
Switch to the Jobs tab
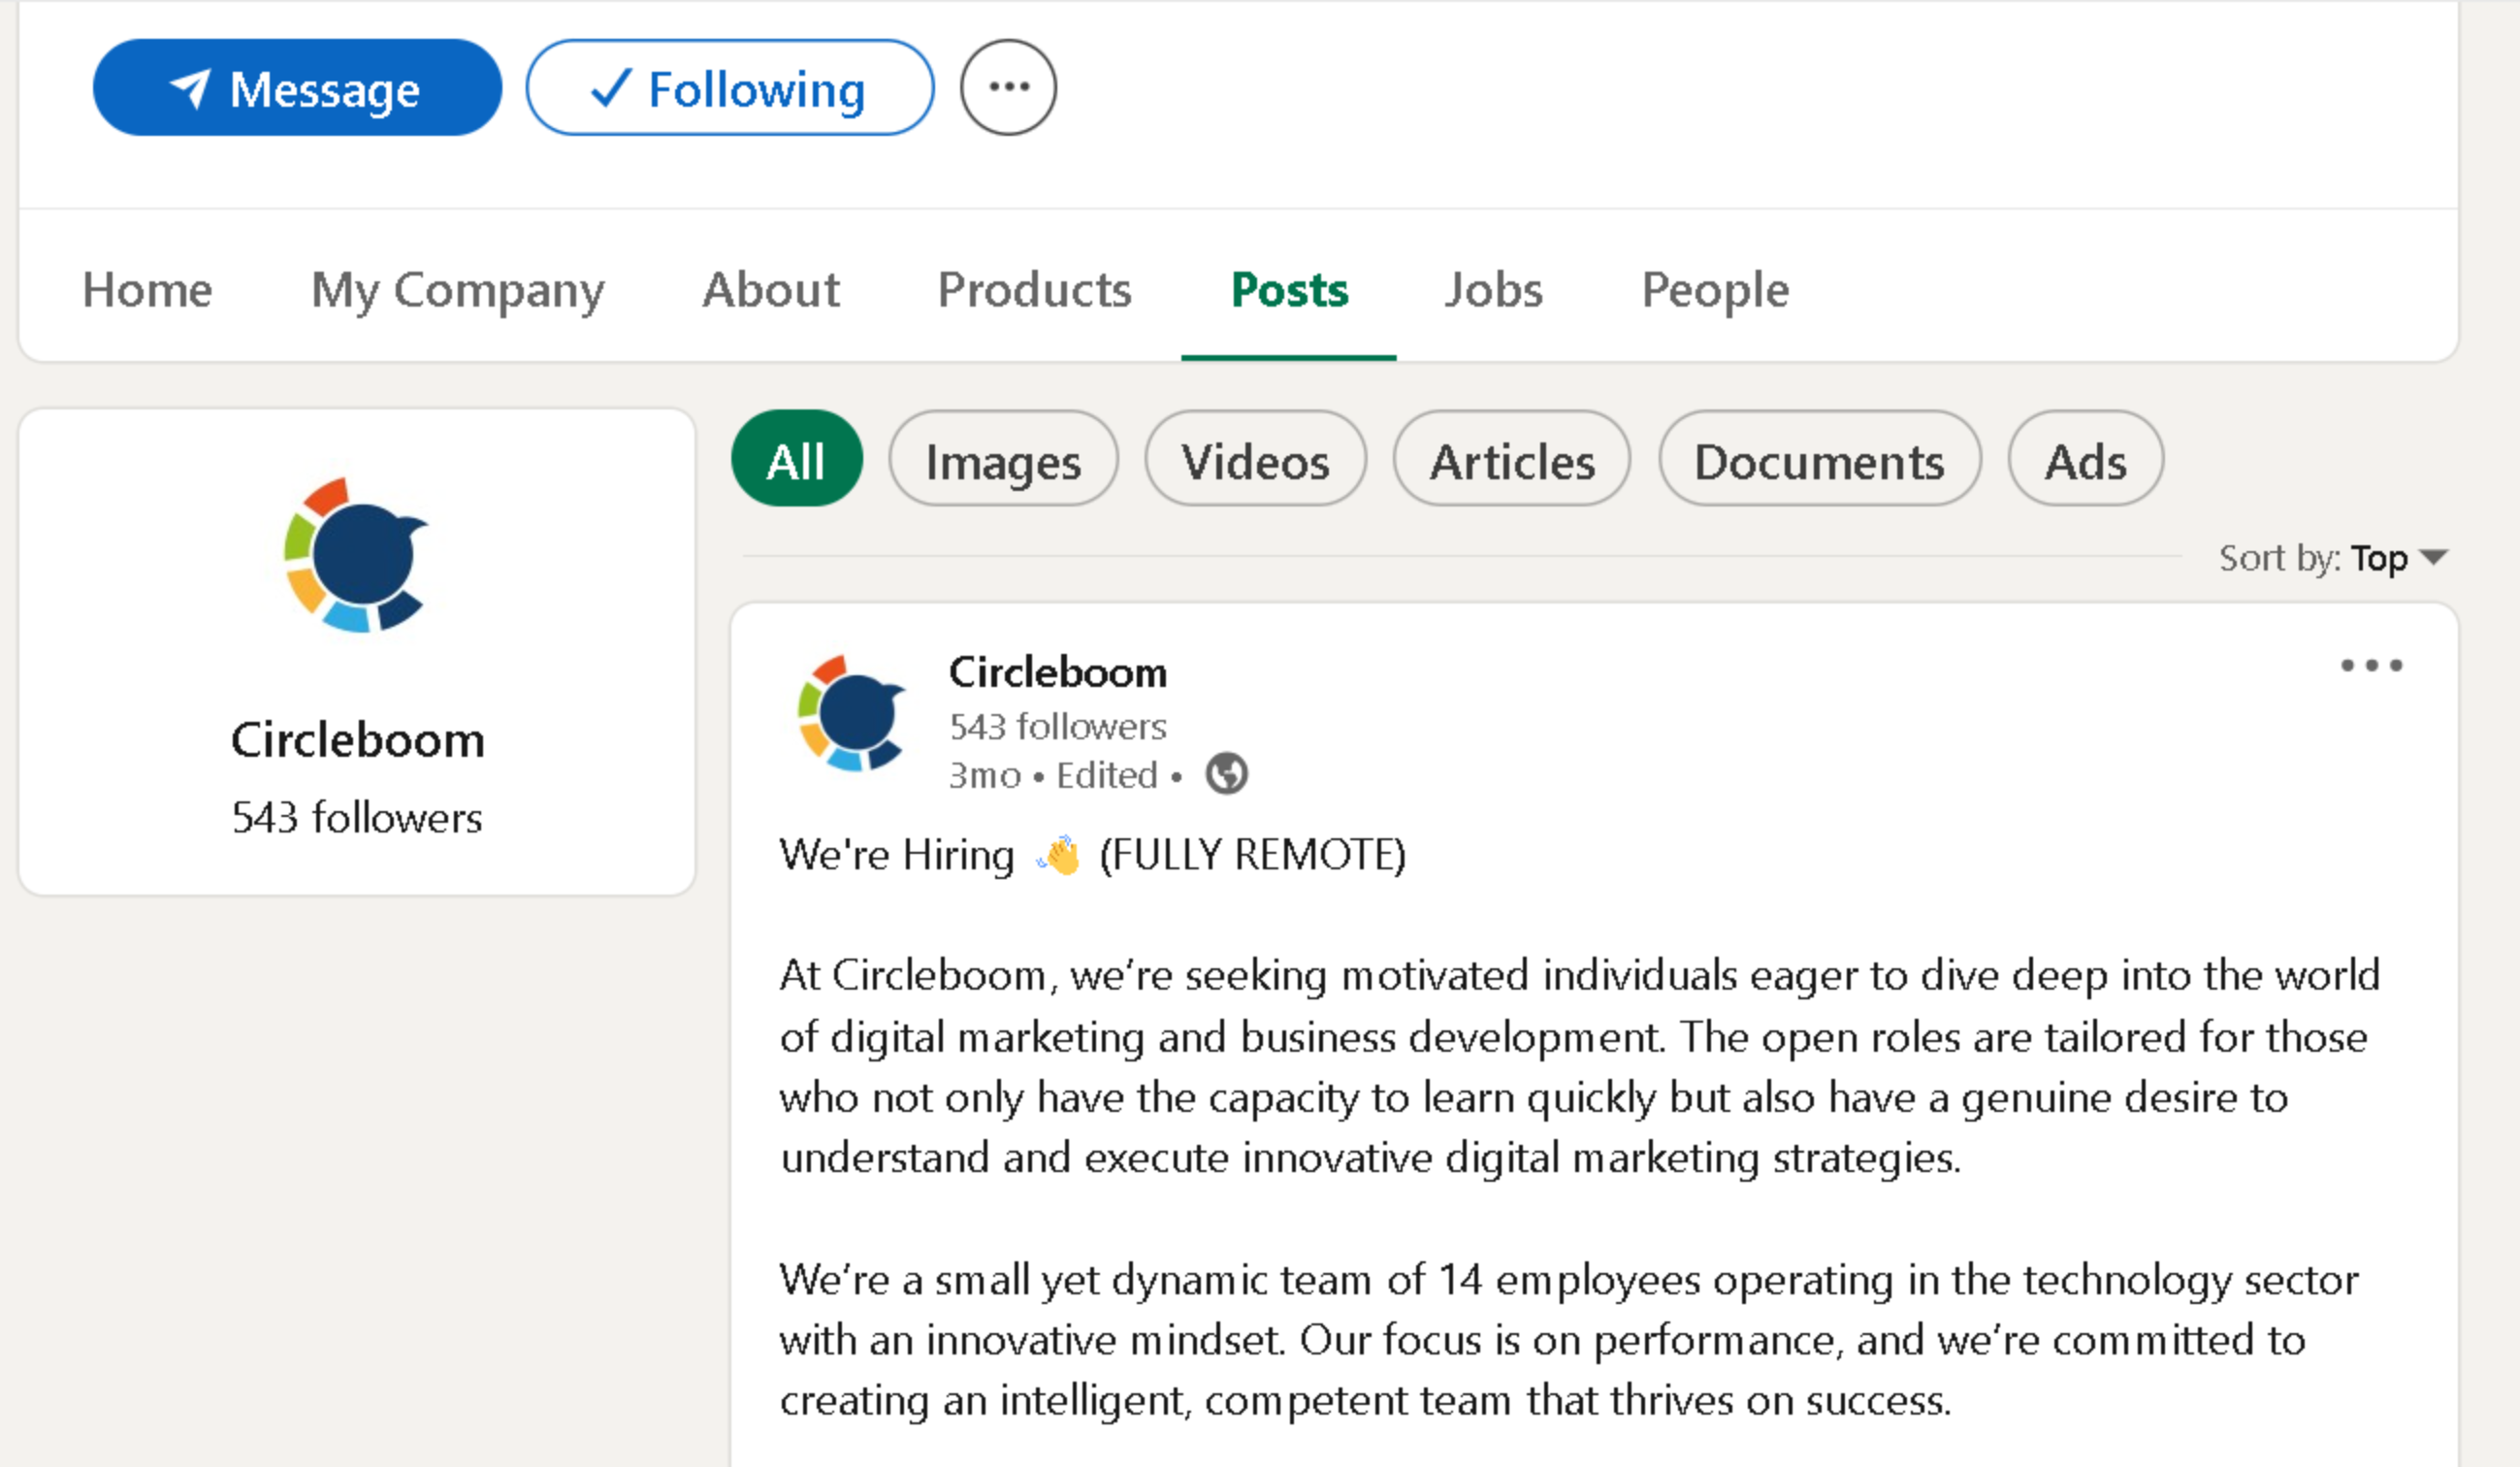(1493, 291)
